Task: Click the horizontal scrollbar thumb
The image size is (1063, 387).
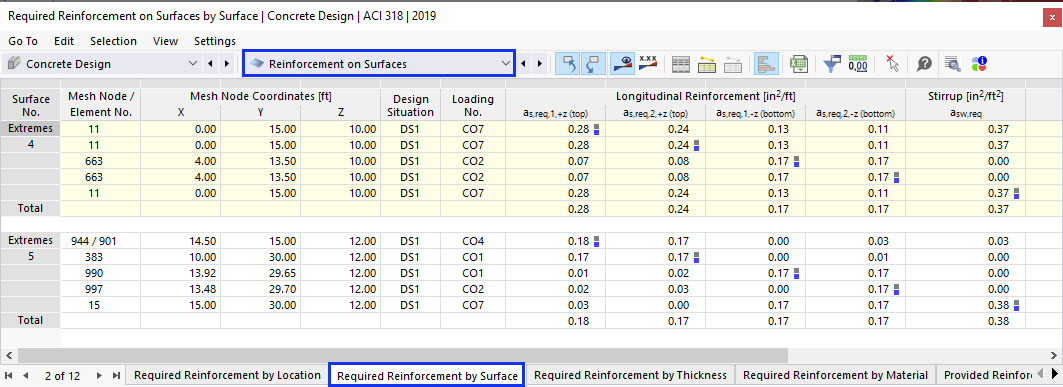Action: click(x=403, y=355)
